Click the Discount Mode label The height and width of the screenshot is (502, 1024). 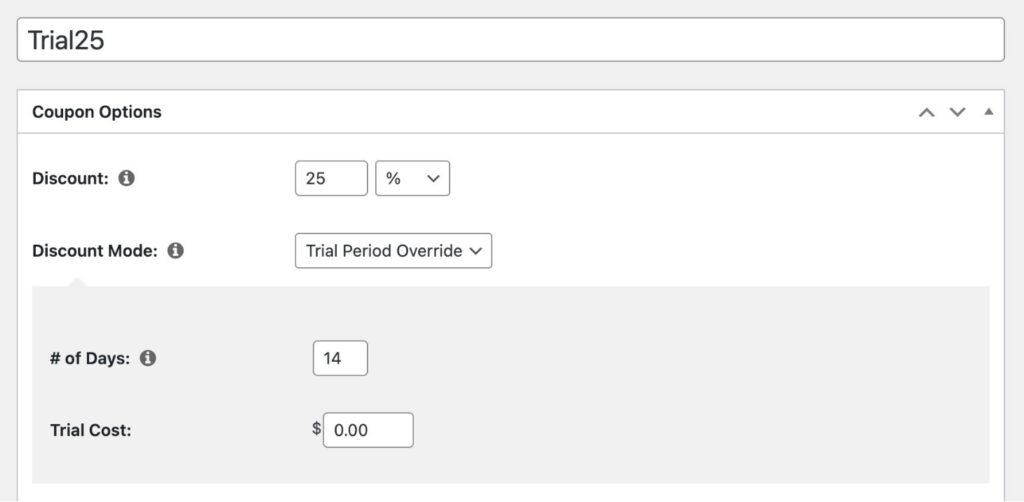tap(95, 251)
